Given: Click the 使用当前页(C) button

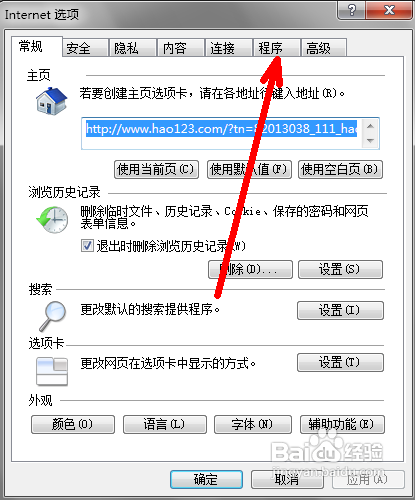Looking at the screenshot, I should click(x=156, y=170).
